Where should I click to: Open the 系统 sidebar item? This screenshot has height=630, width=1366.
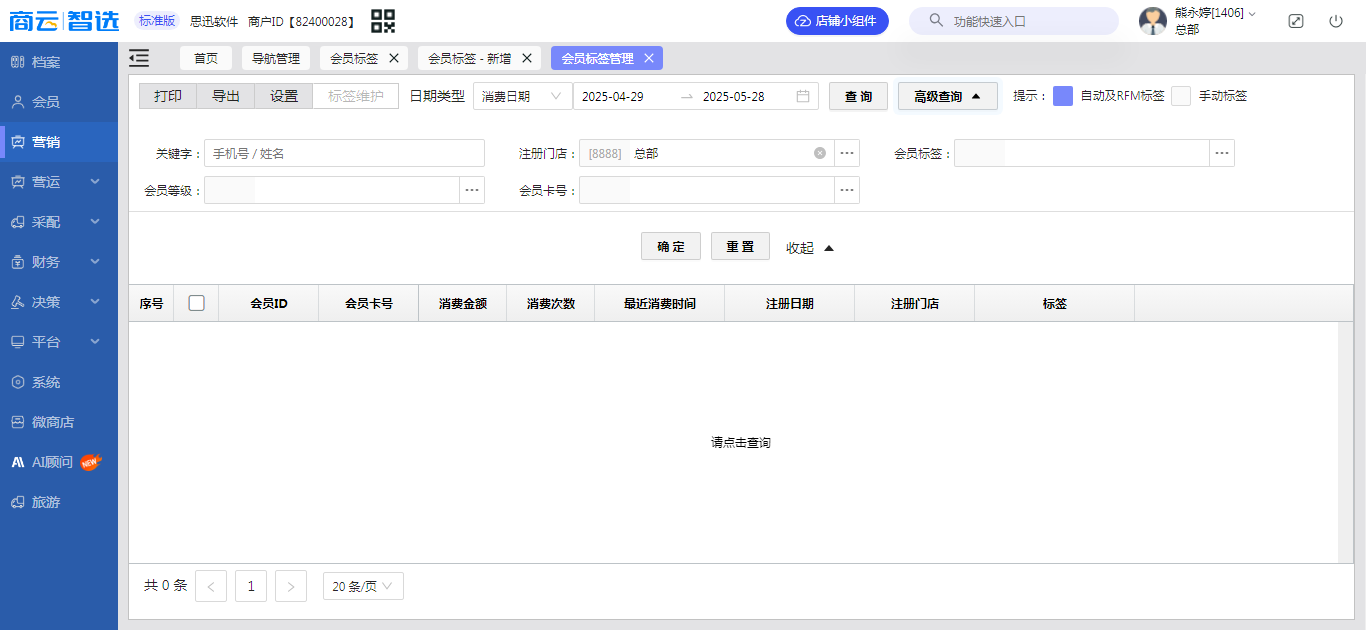click(59, 382)
